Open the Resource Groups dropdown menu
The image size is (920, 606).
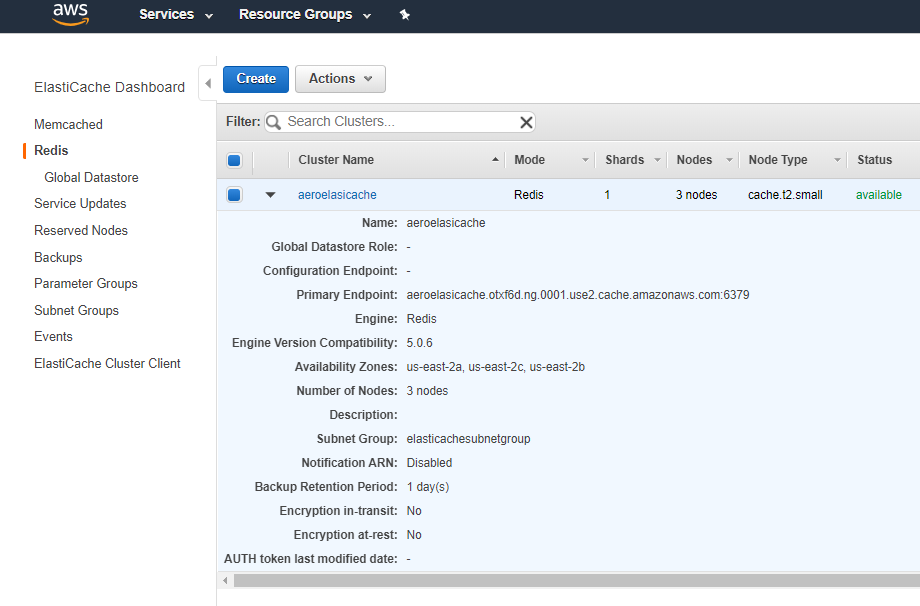tap(305, 15)
